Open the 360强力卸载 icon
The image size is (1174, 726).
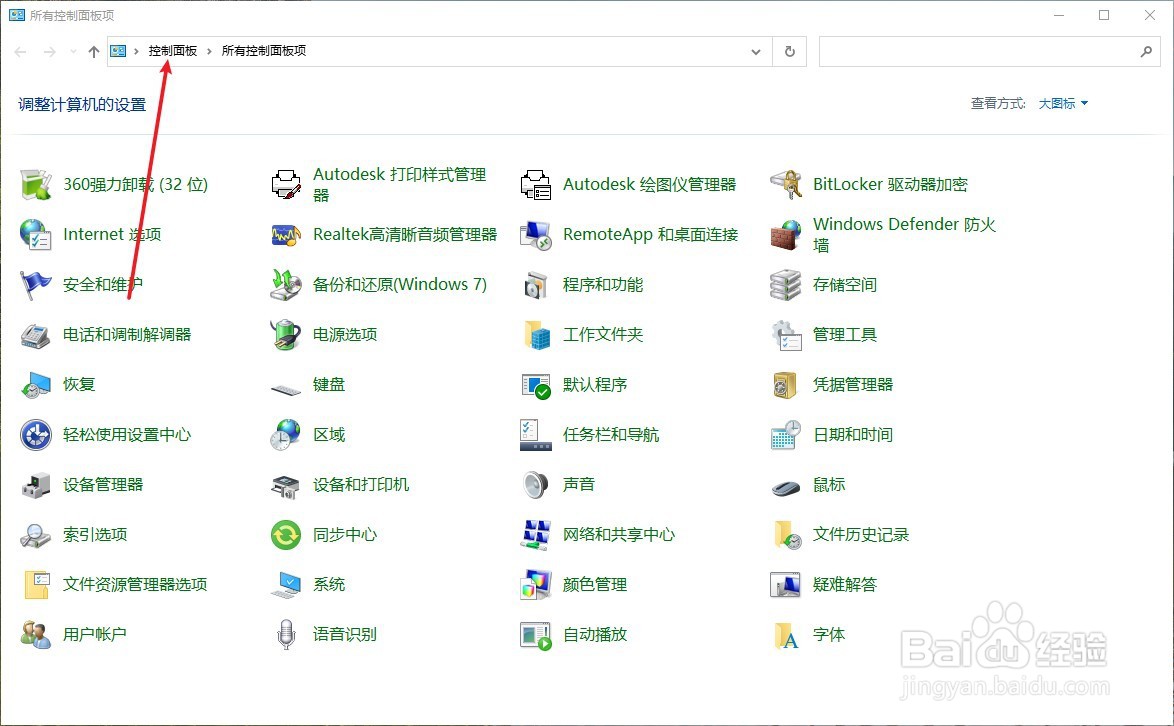(x=35, y=185)
